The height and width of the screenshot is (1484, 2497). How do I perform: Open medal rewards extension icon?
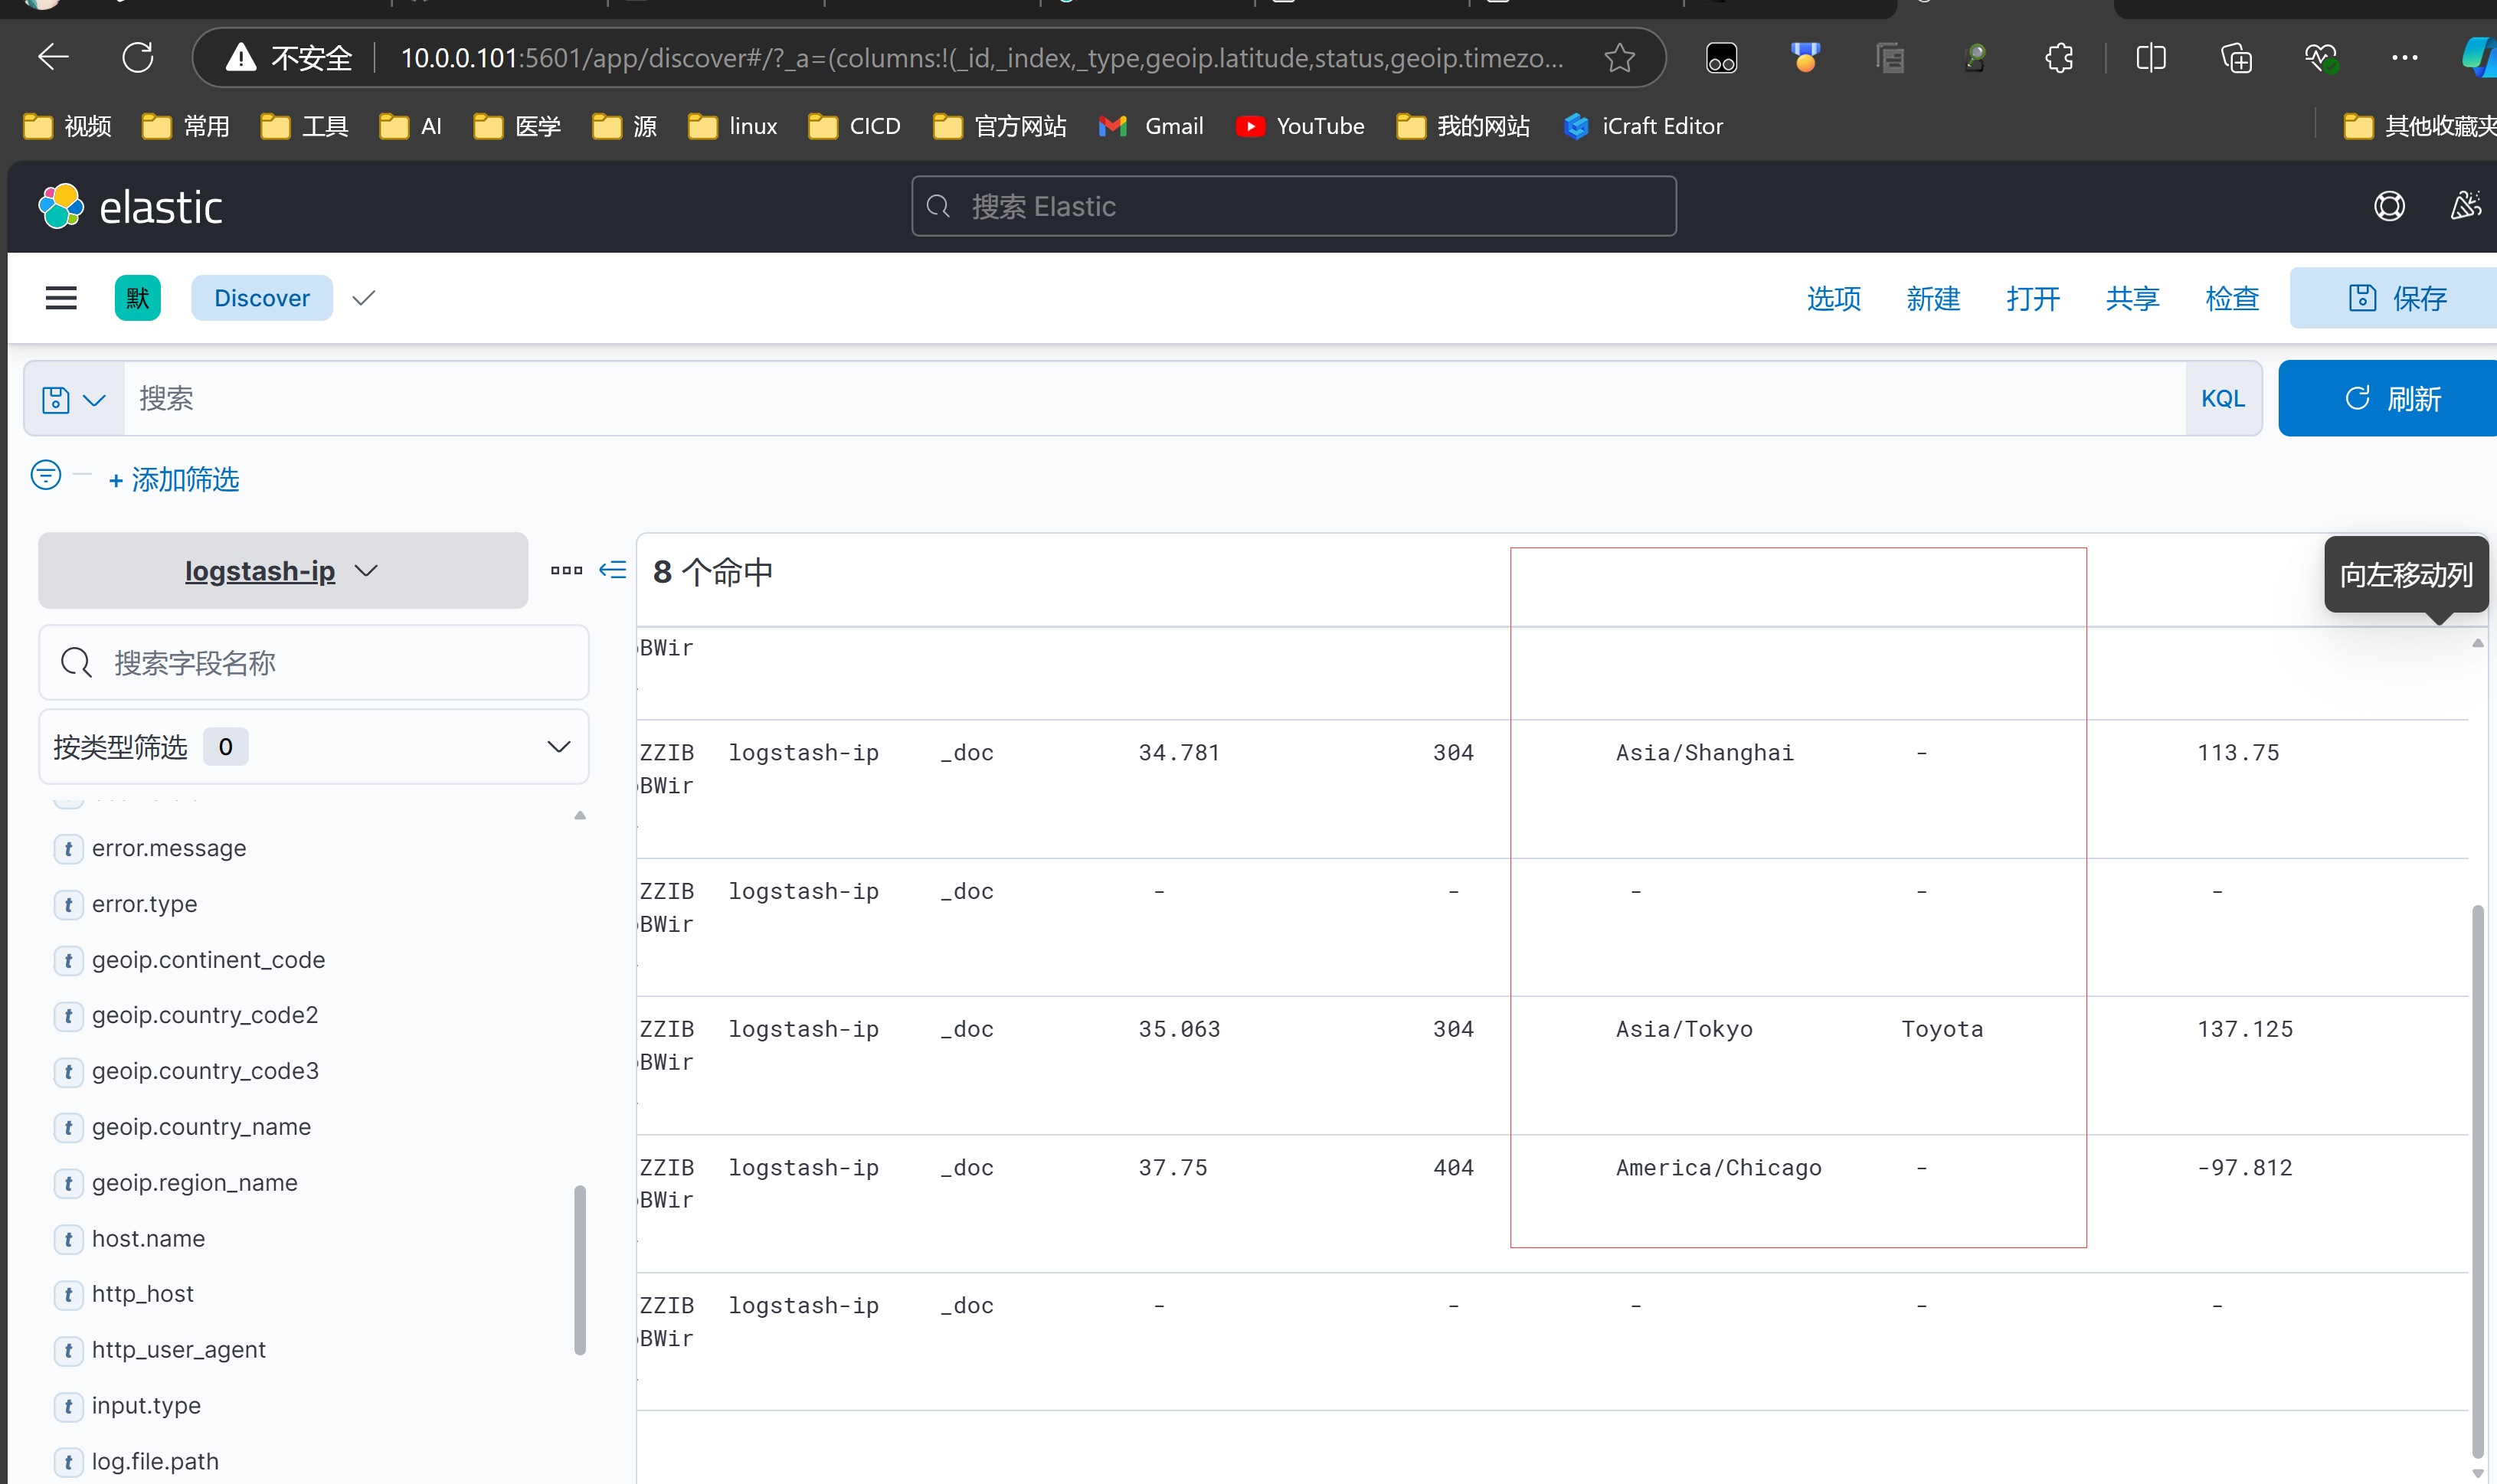coord(1805,58)
